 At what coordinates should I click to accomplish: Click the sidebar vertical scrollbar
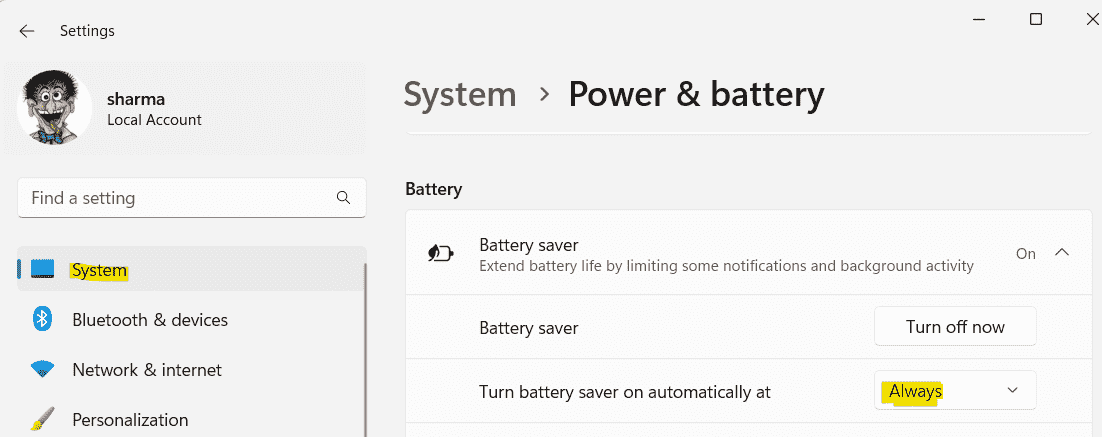click(x=365, y=350)
